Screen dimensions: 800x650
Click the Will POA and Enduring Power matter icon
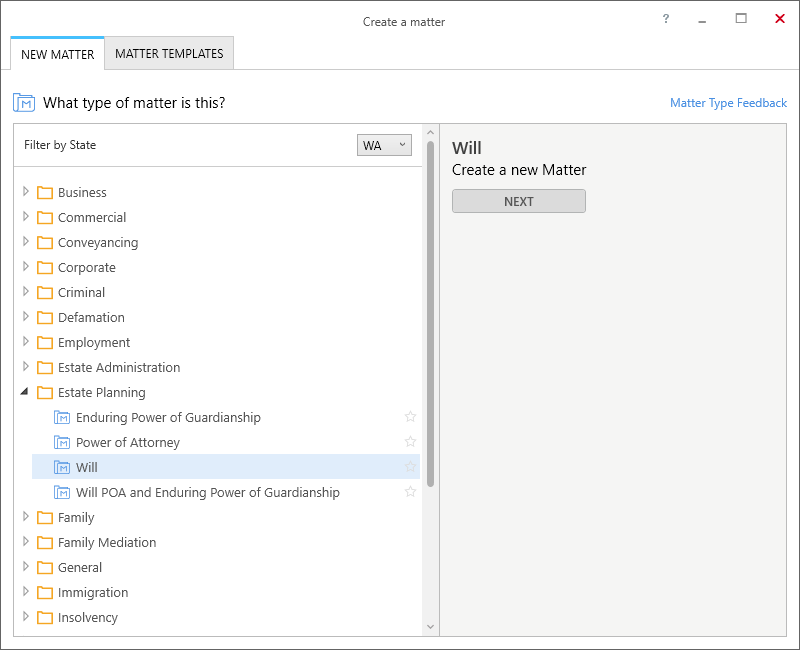62,492
